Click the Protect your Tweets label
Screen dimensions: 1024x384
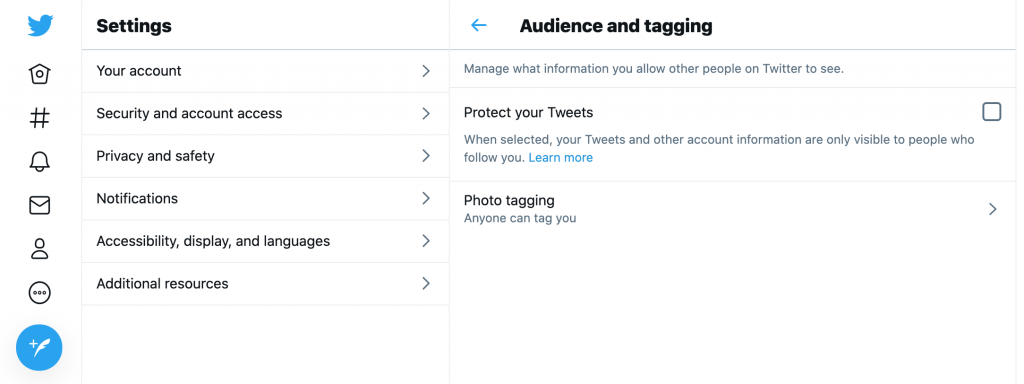[528, 112]
